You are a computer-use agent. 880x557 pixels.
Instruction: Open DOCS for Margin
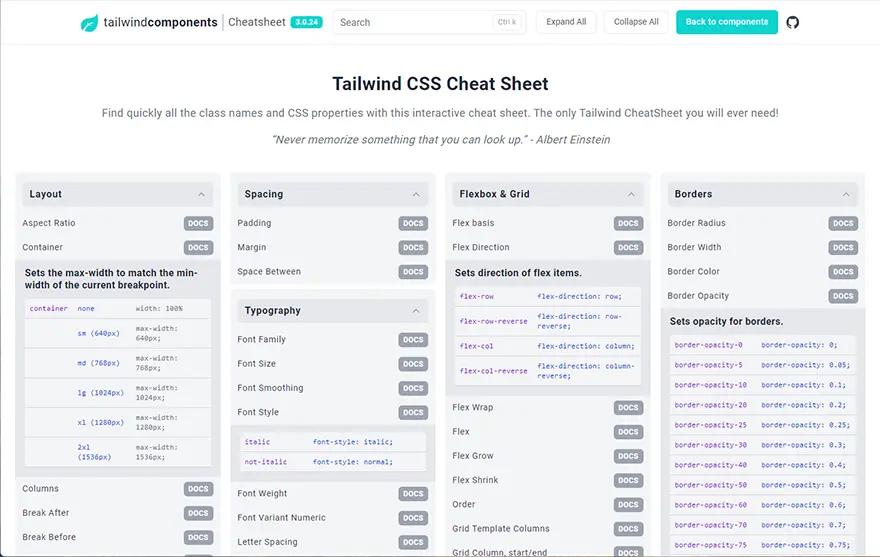[413, 248]
